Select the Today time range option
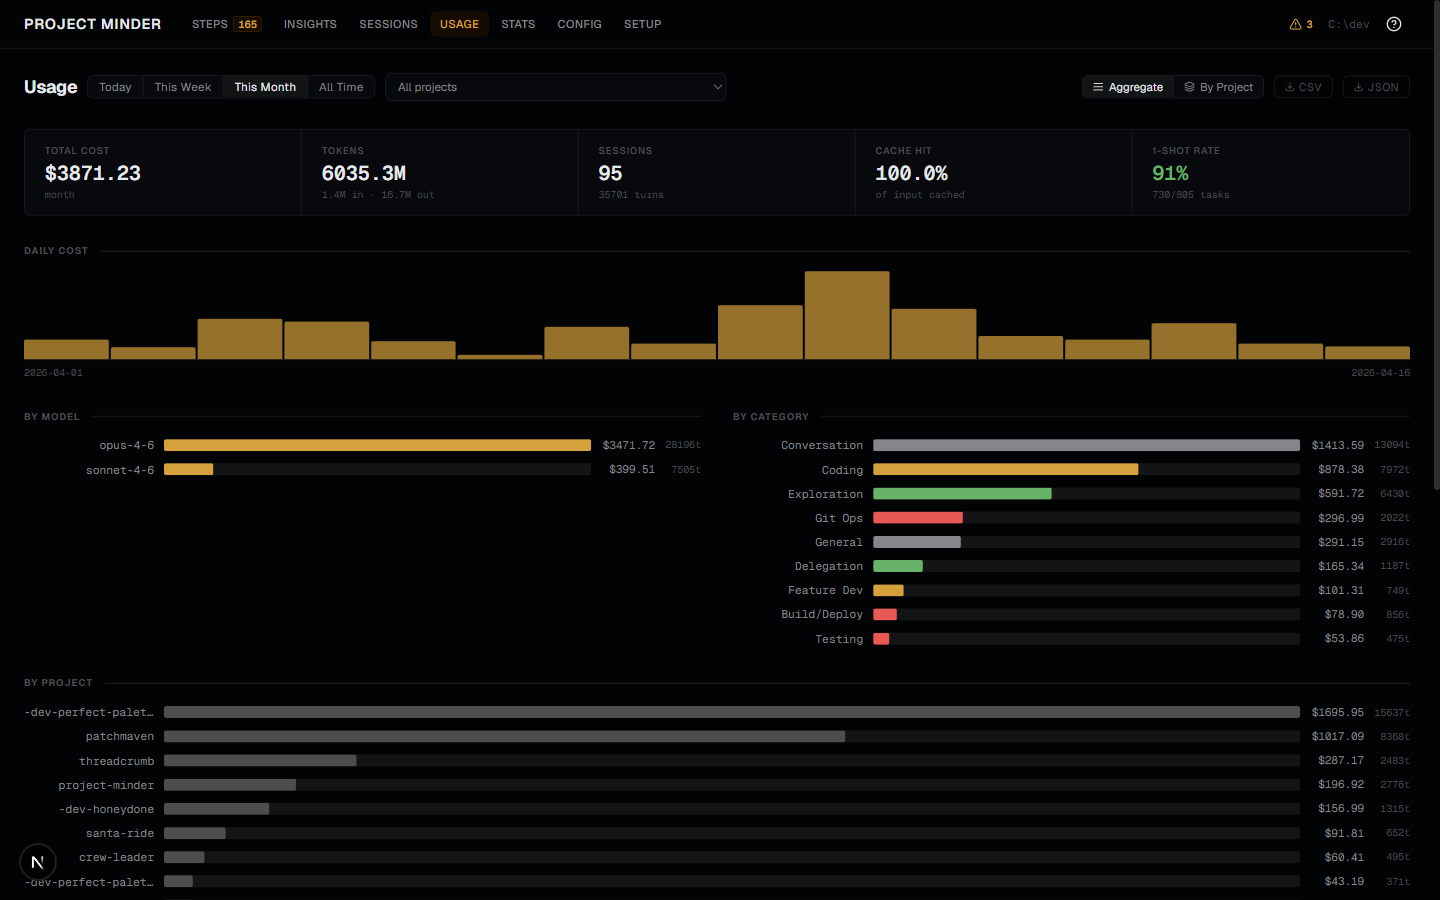1440x900 pixels. [x=114, y=87]
